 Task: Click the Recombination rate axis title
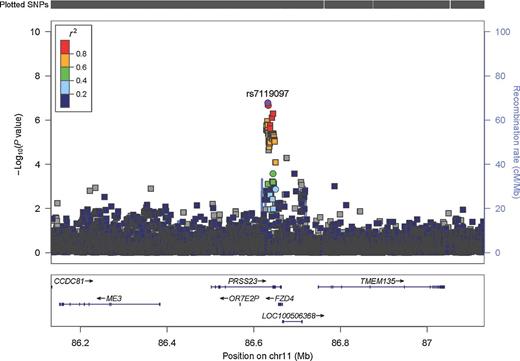[x=516, y=142]
